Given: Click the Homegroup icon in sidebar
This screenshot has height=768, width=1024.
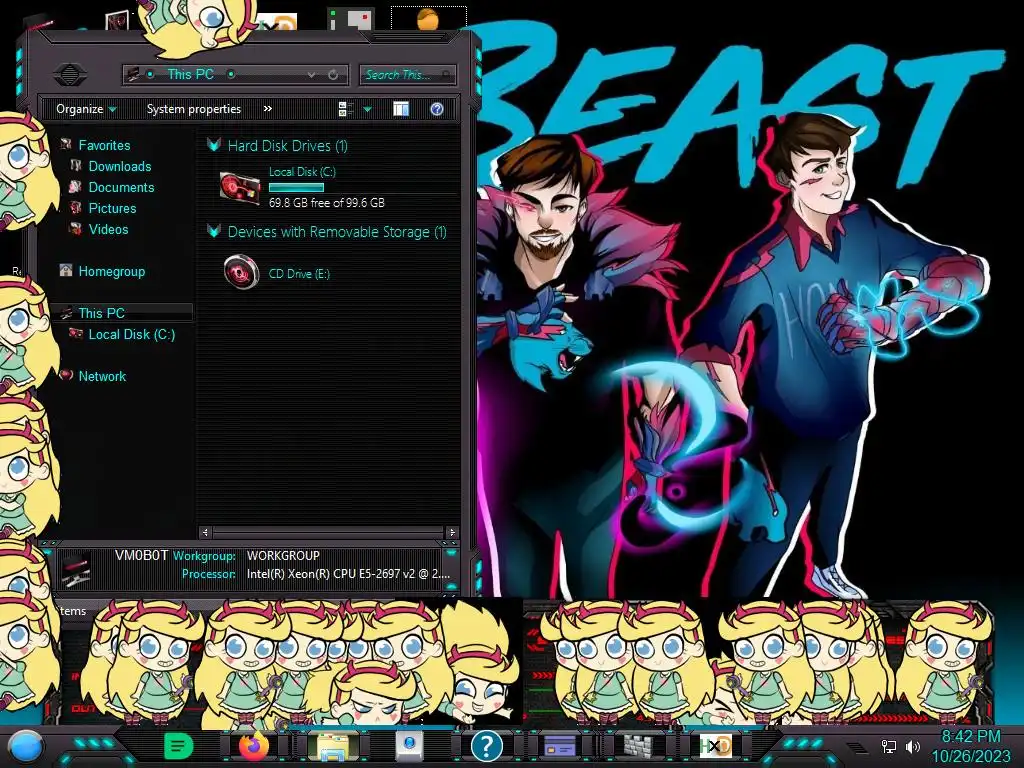Looking at the screenshot, I should click(x=65, y=270).
